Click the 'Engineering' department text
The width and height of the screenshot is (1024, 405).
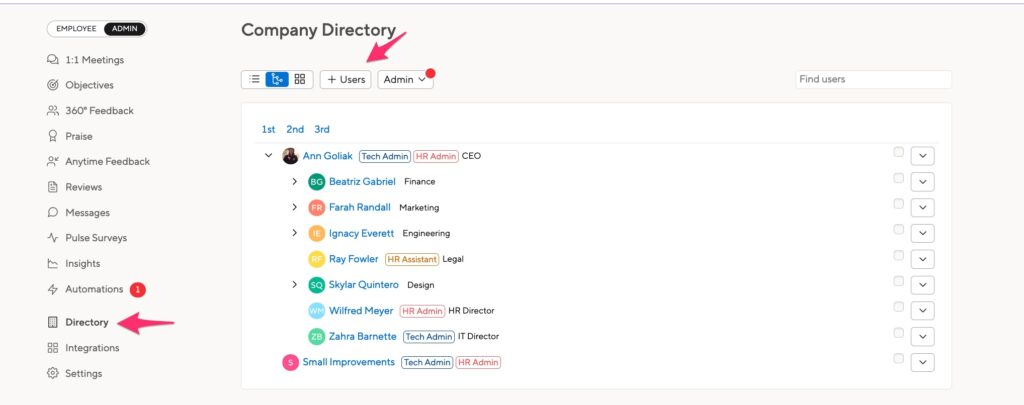pyautogui.click(x=426, y=233)
